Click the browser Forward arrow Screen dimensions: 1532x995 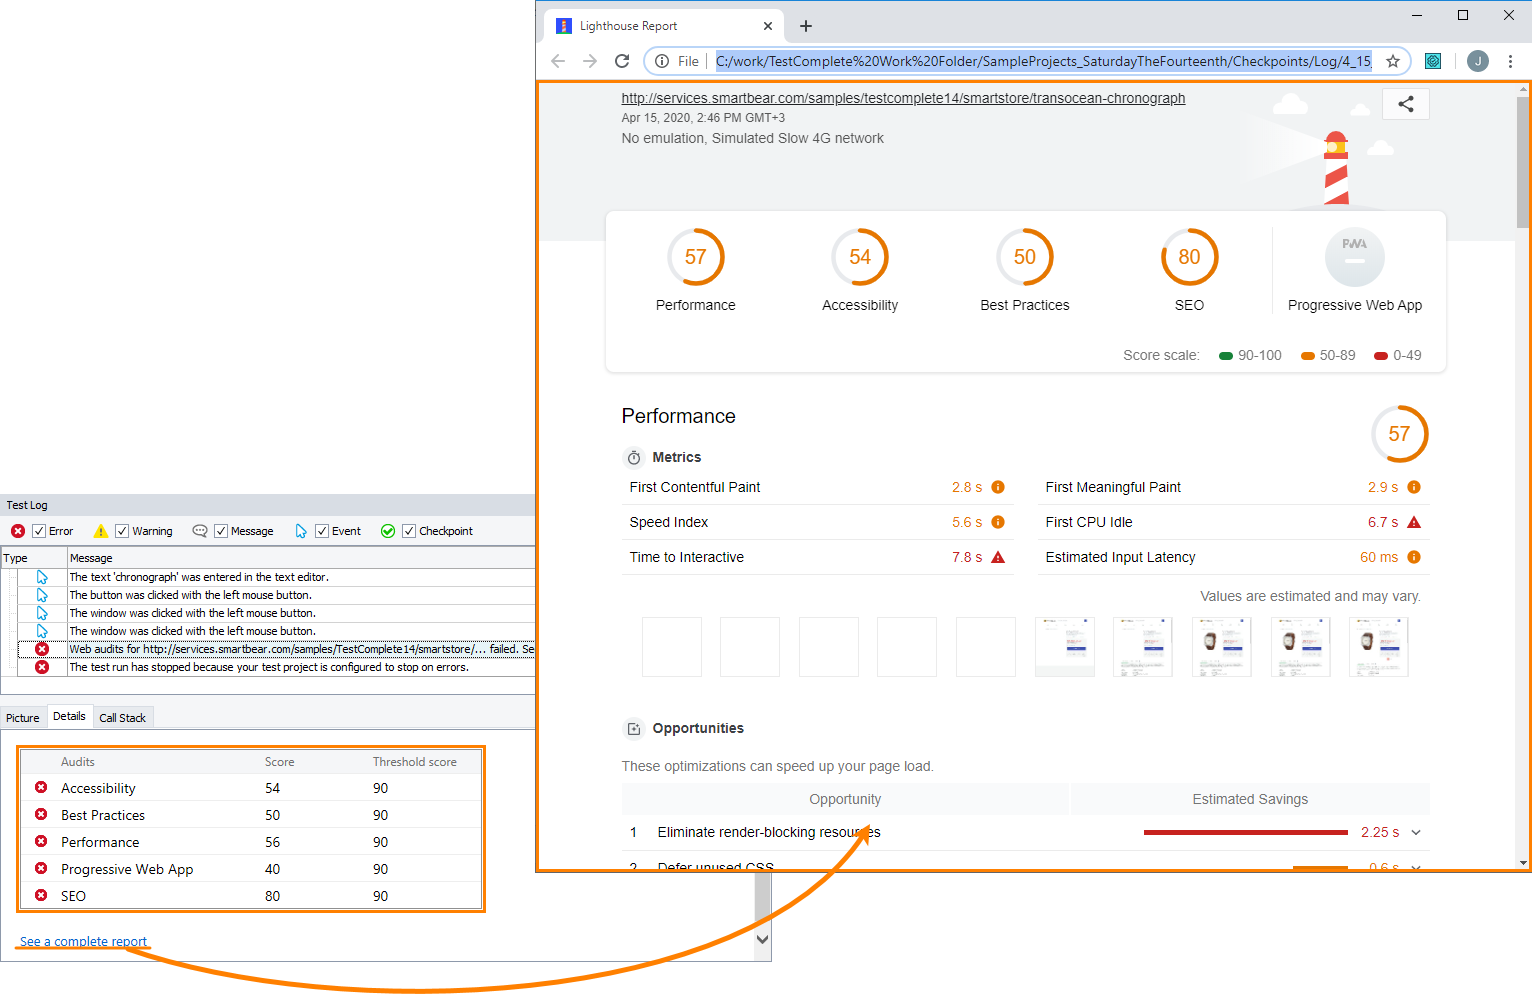click(590, 61)
